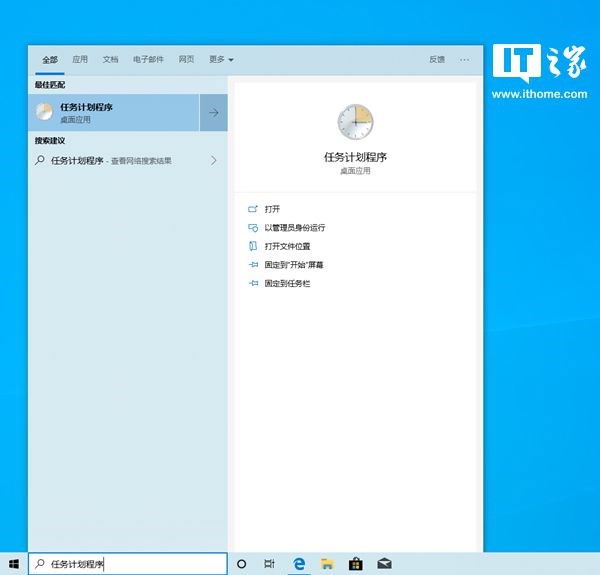Switch to the 应用 tab
Viewport: 600px width, 575px height.
click(x=80, y=59)
